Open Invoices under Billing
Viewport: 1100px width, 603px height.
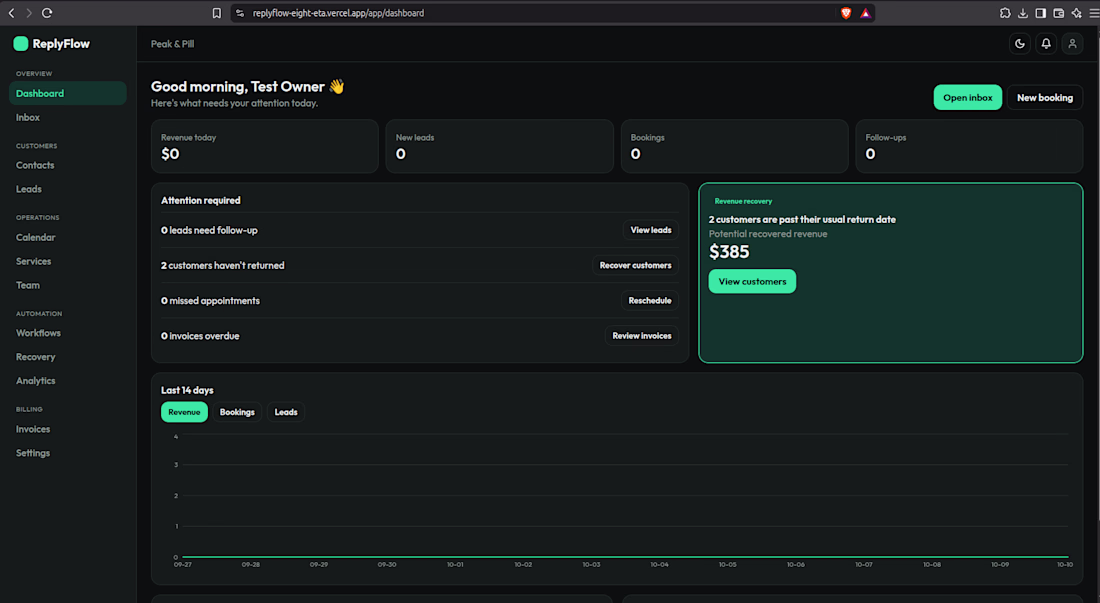coord(33,428)
